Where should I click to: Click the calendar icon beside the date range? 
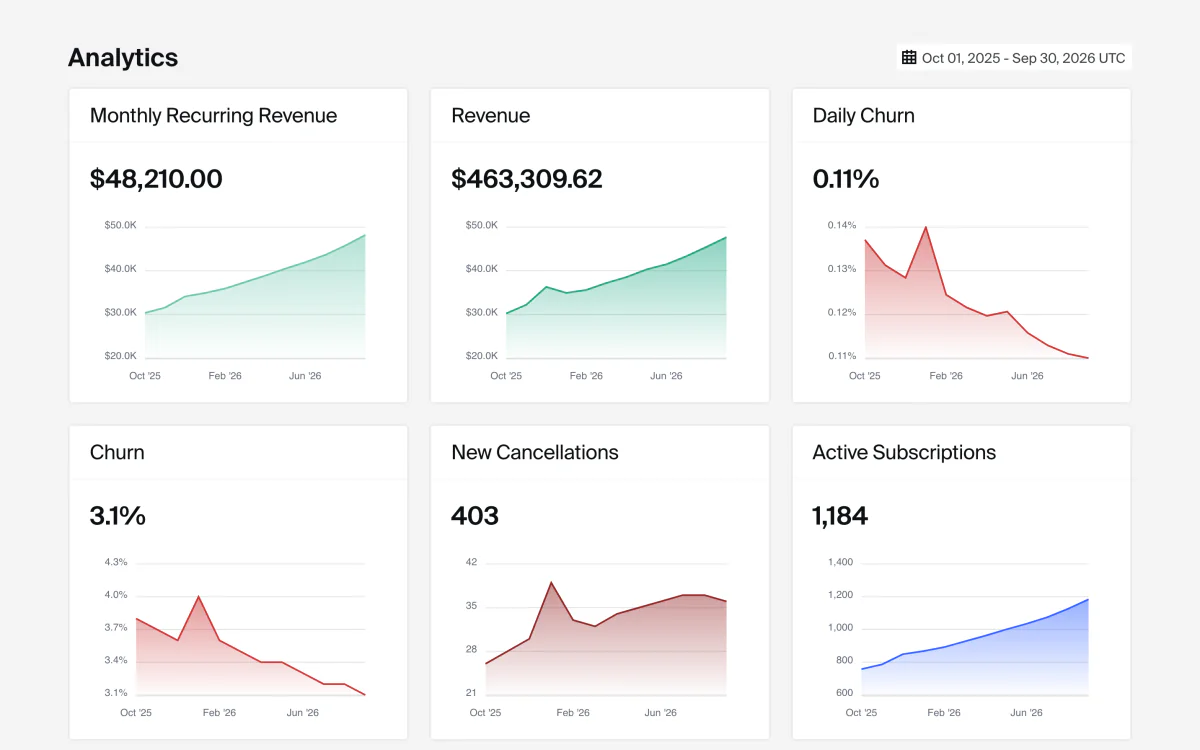click(x=909, y=57)
